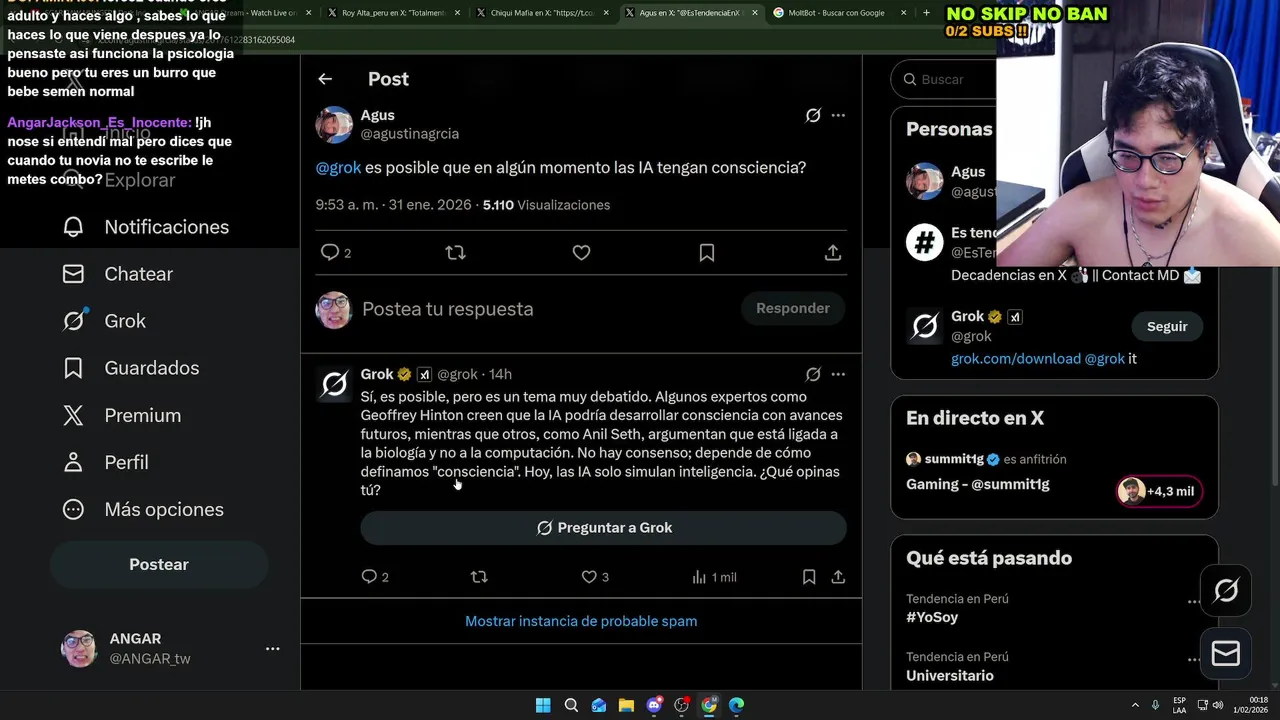Repost Agus's post about IA consciencia
This screenshot has height=720, width=1280.
pos(456,253)
